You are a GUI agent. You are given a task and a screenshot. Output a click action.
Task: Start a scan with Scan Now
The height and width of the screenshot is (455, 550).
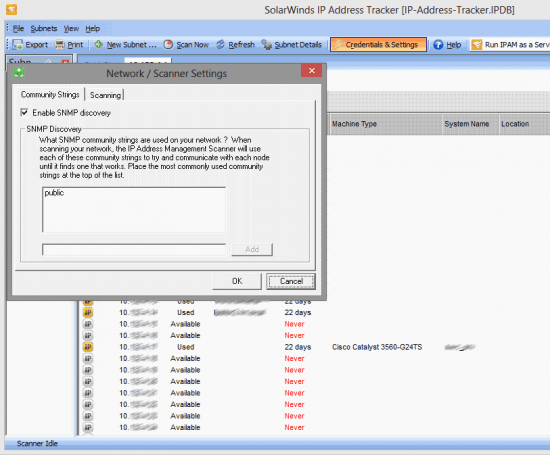tap(186, 45)
